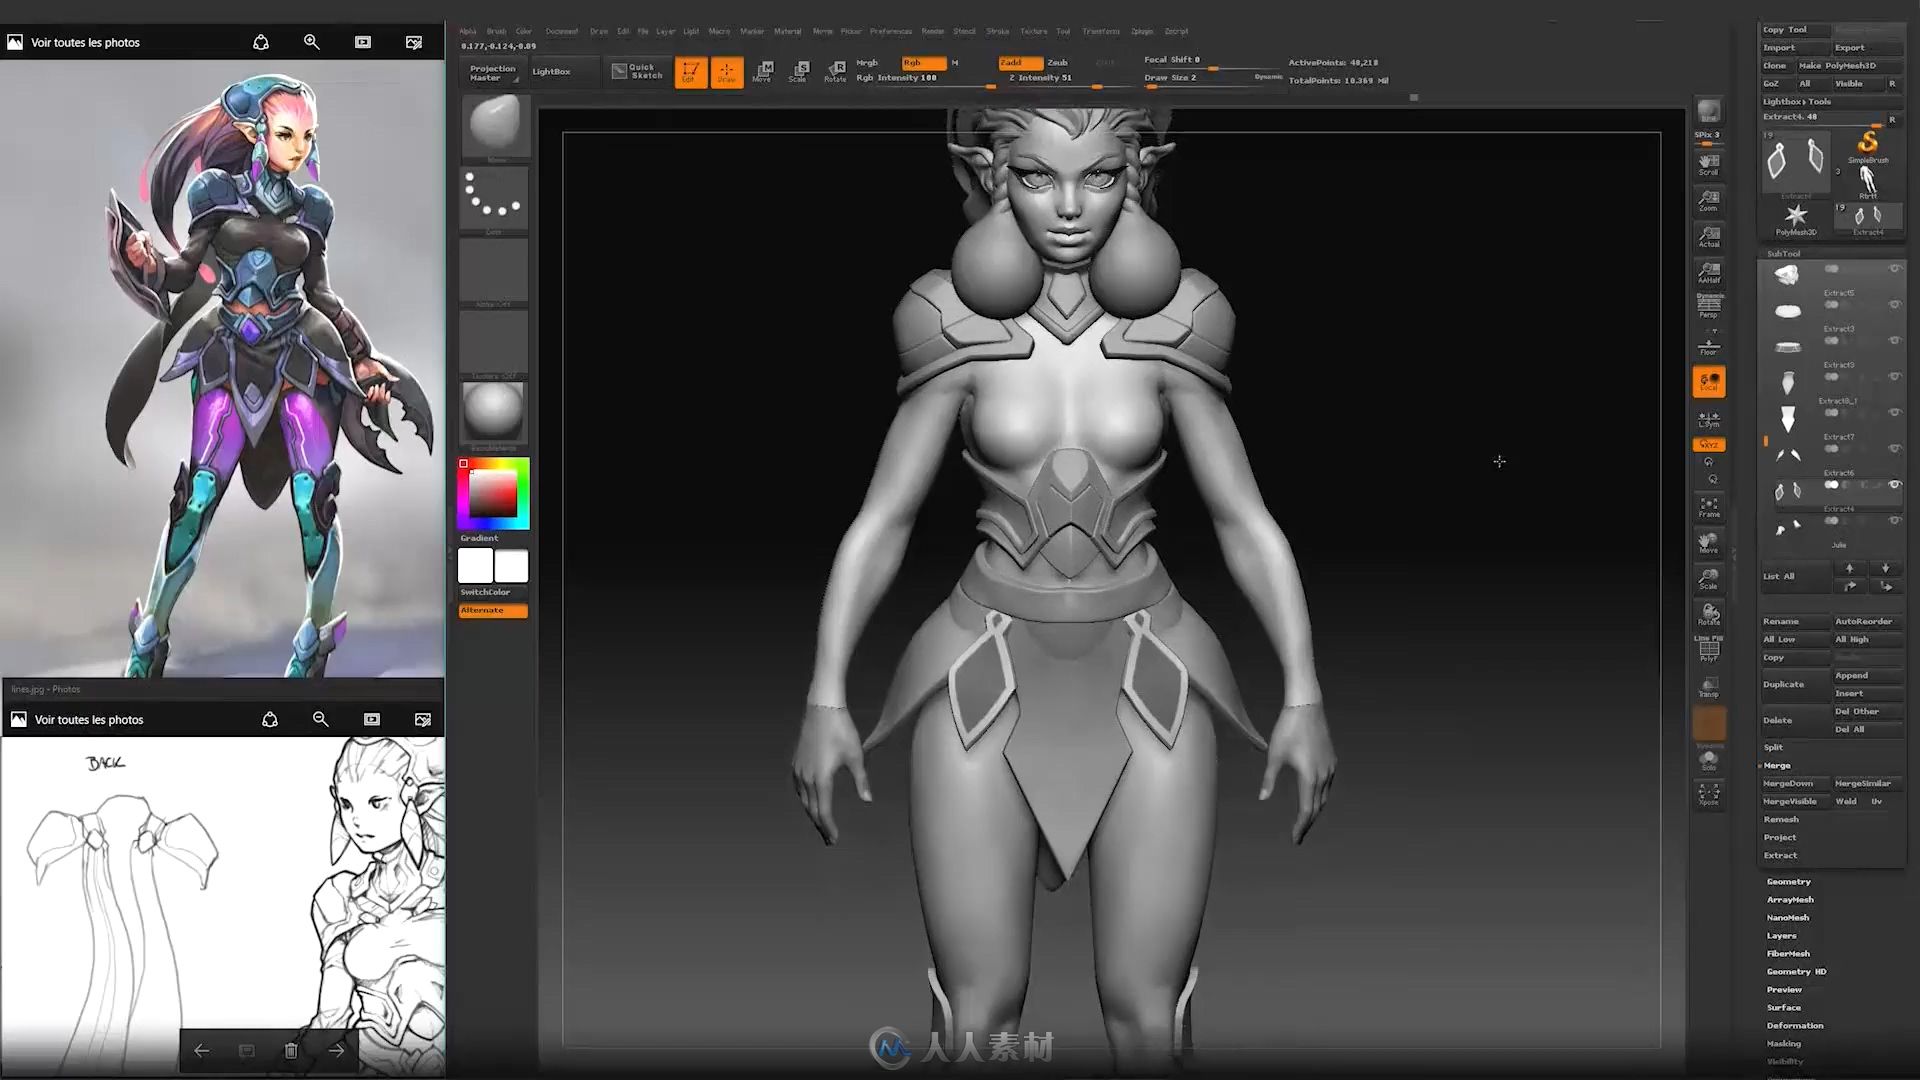The height and width of the screenshot is (1080, 1920).
Task: Open Quick Sketch
Action: [x=638, y=71]
